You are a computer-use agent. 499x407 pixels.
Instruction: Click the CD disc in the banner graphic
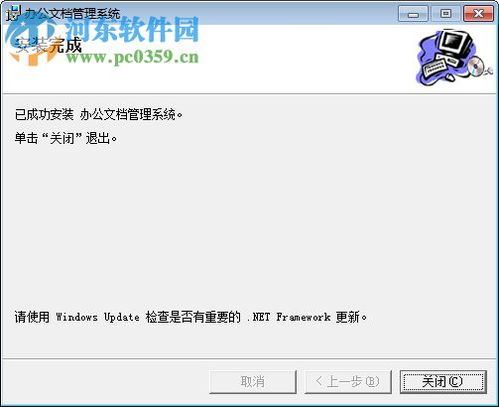(x=476, y=66)
